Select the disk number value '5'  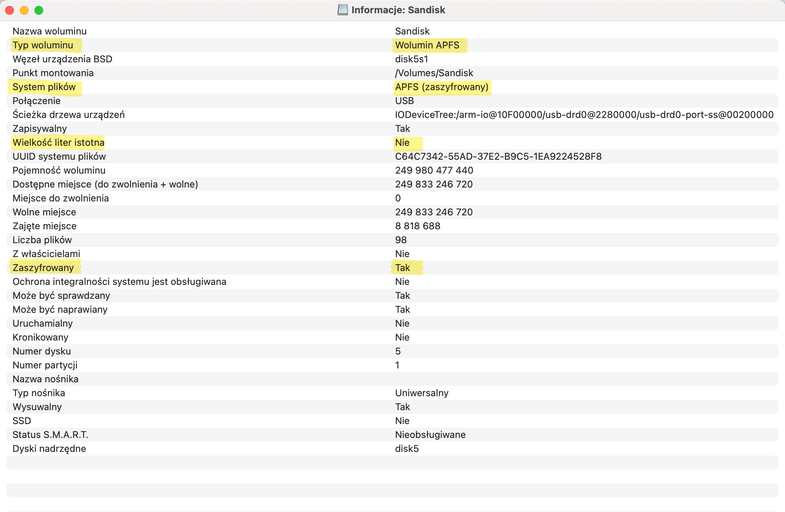tap(398, 351)
